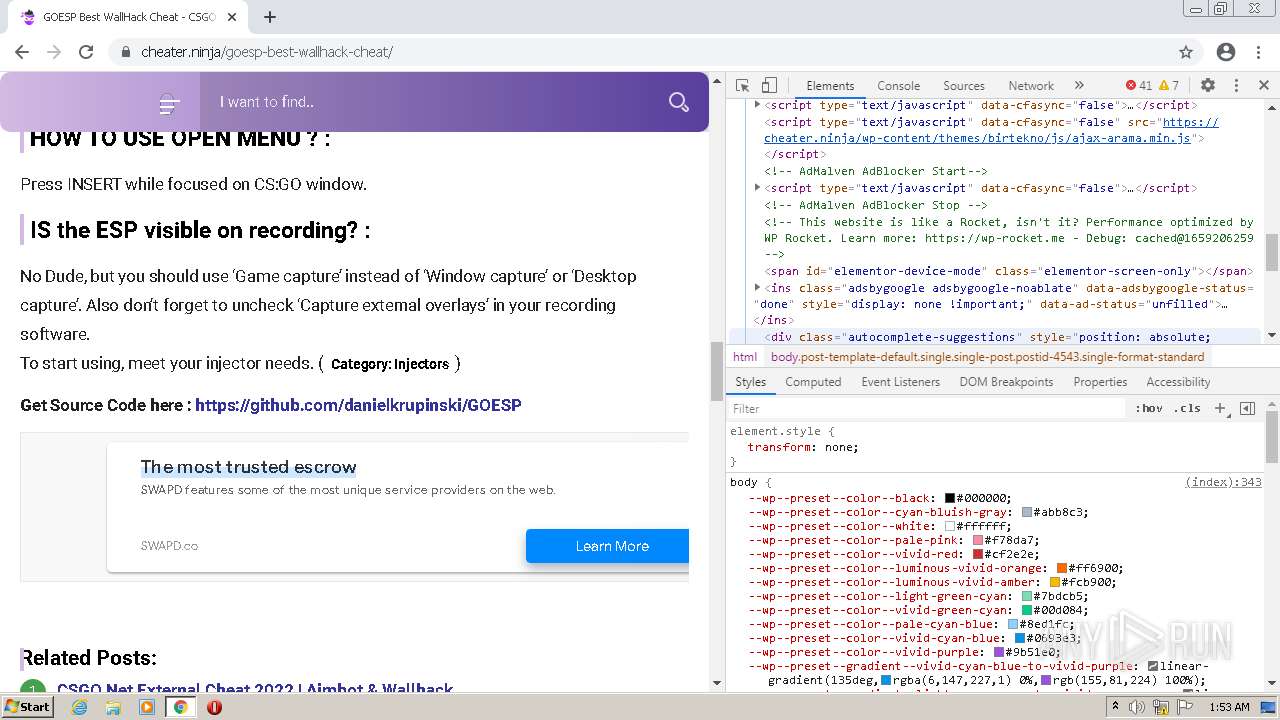
Task: Toggle the device toolbar icon
Action: (x=769, y=86)
